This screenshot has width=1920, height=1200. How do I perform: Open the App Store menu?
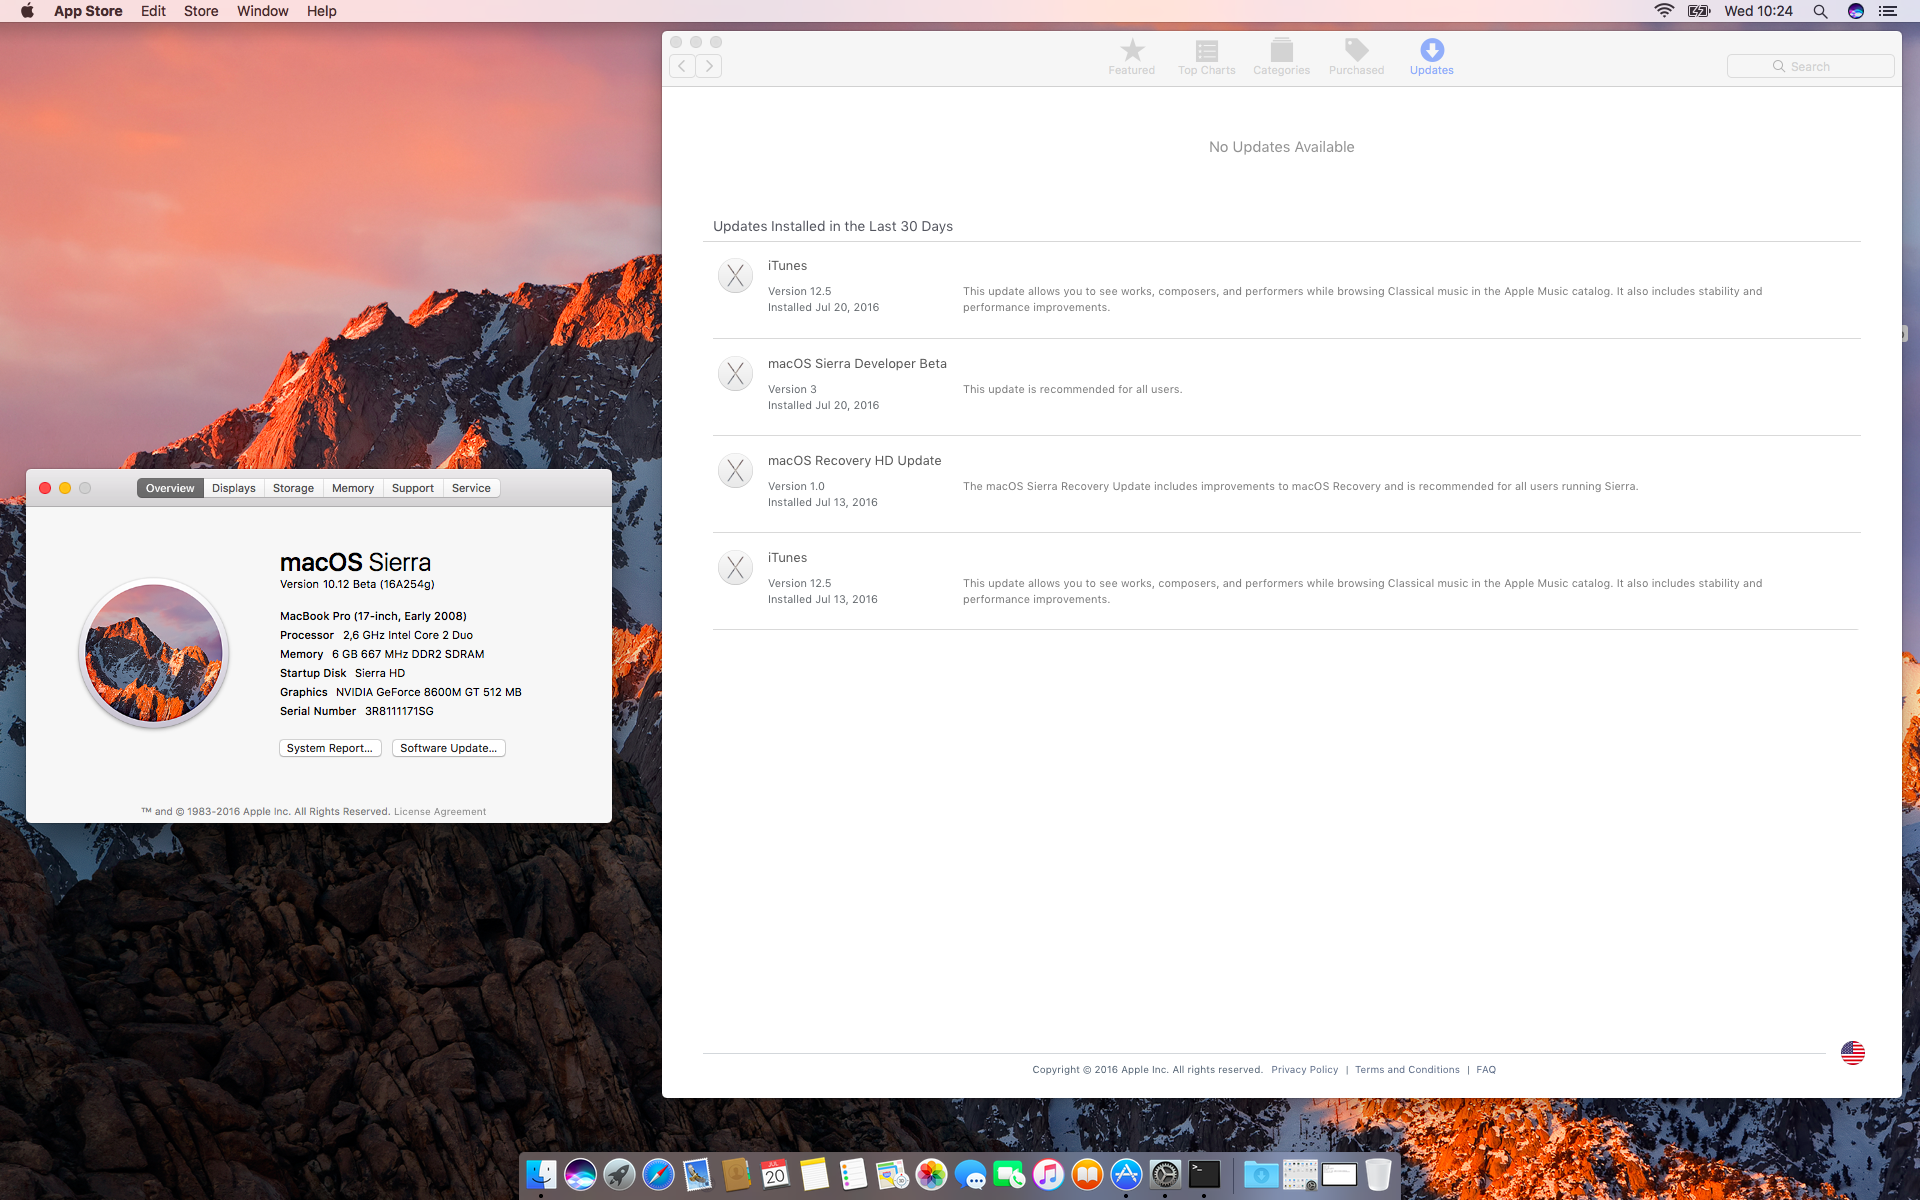click(88, 11)
